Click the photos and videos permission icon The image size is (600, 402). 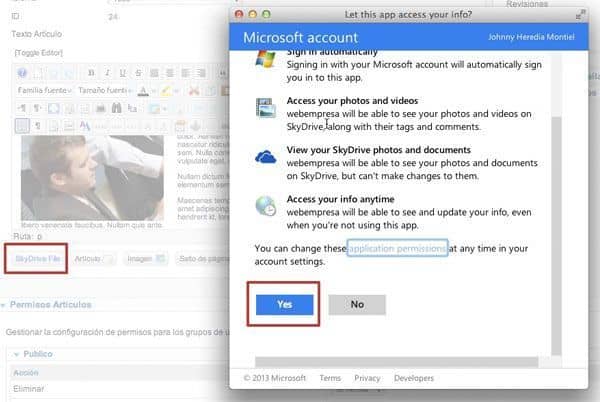coord(266,108)
